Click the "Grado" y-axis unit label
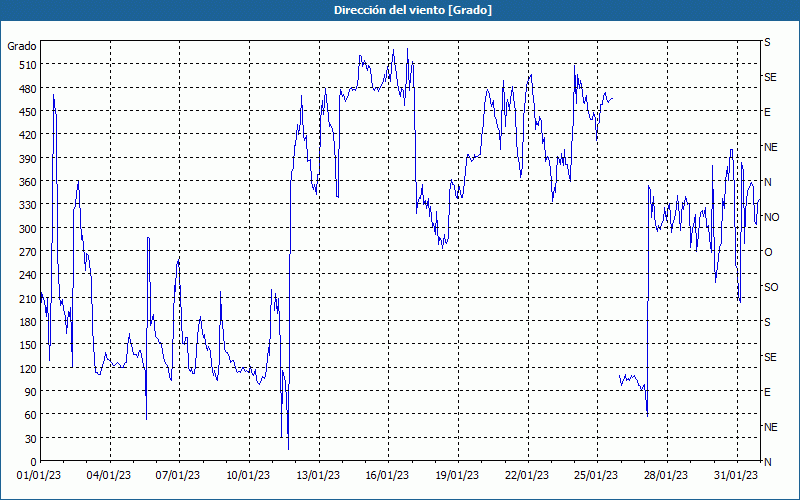The height and width of the screenshot is (500, 800). tap(22, 46)
